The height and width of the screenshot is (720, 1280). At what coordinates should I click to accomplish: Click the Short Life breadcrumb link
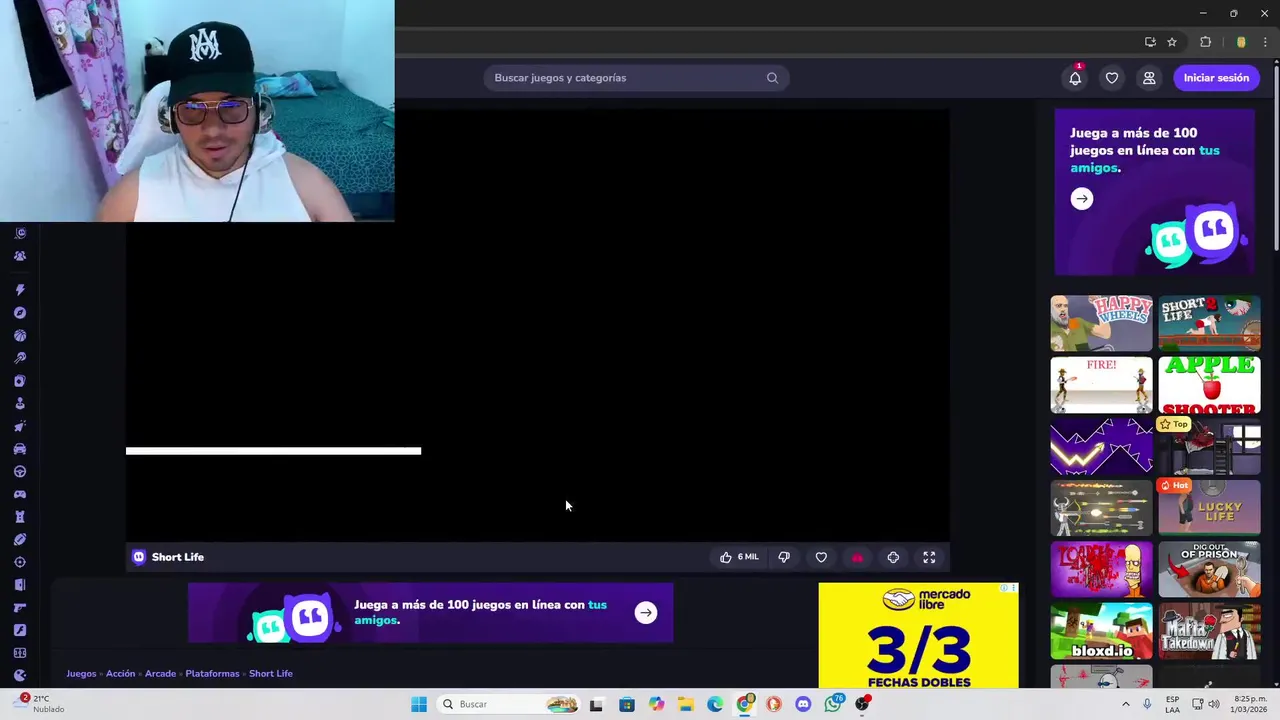pos(271,673)
